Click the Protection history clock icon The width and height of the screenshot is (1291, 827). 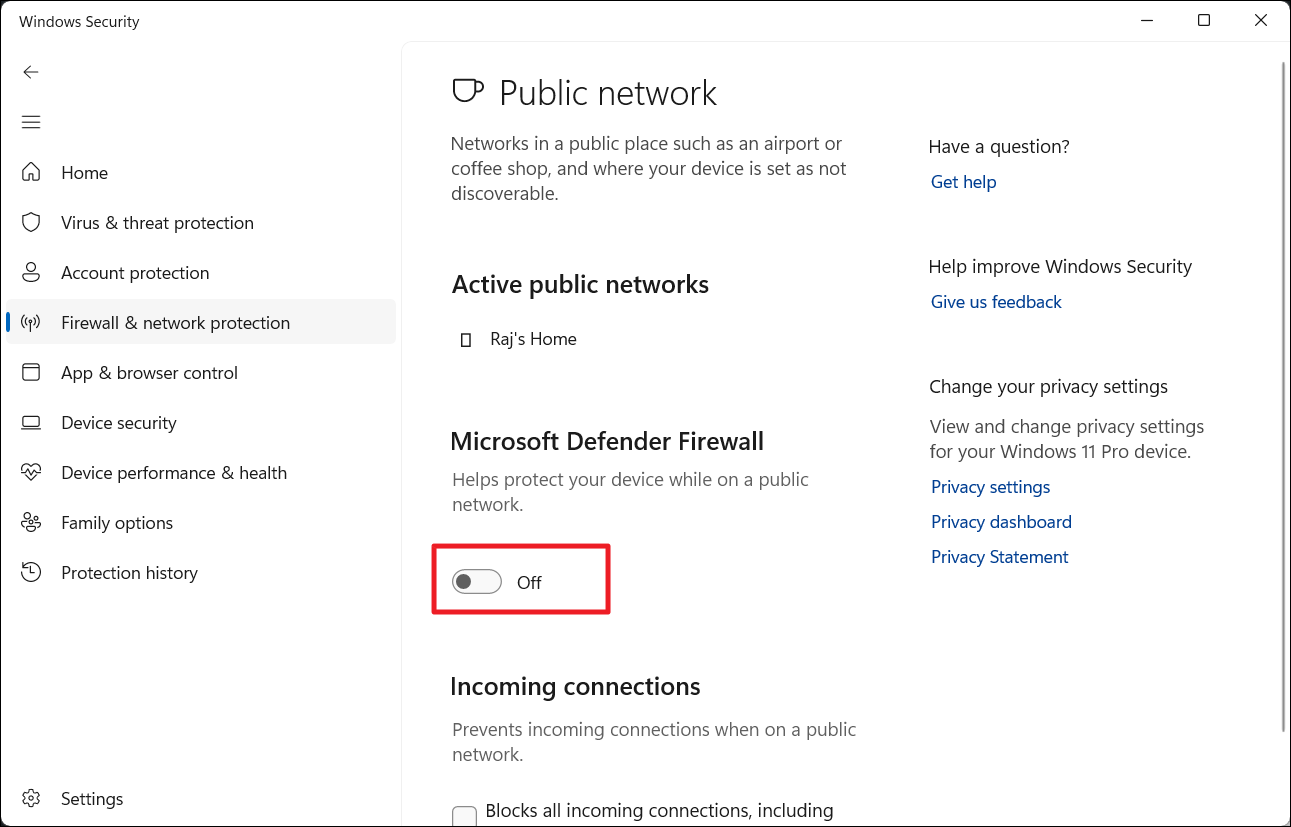pyautogui.click(x=31, y=572)
